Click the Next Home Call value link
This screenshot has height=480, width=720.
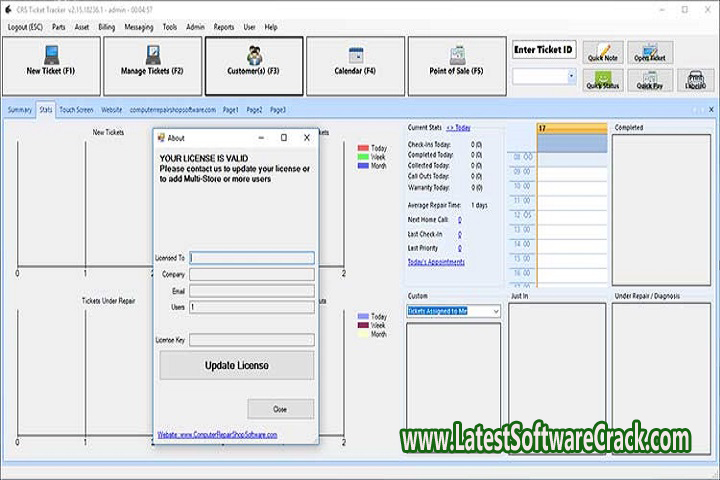click(460, 220)
